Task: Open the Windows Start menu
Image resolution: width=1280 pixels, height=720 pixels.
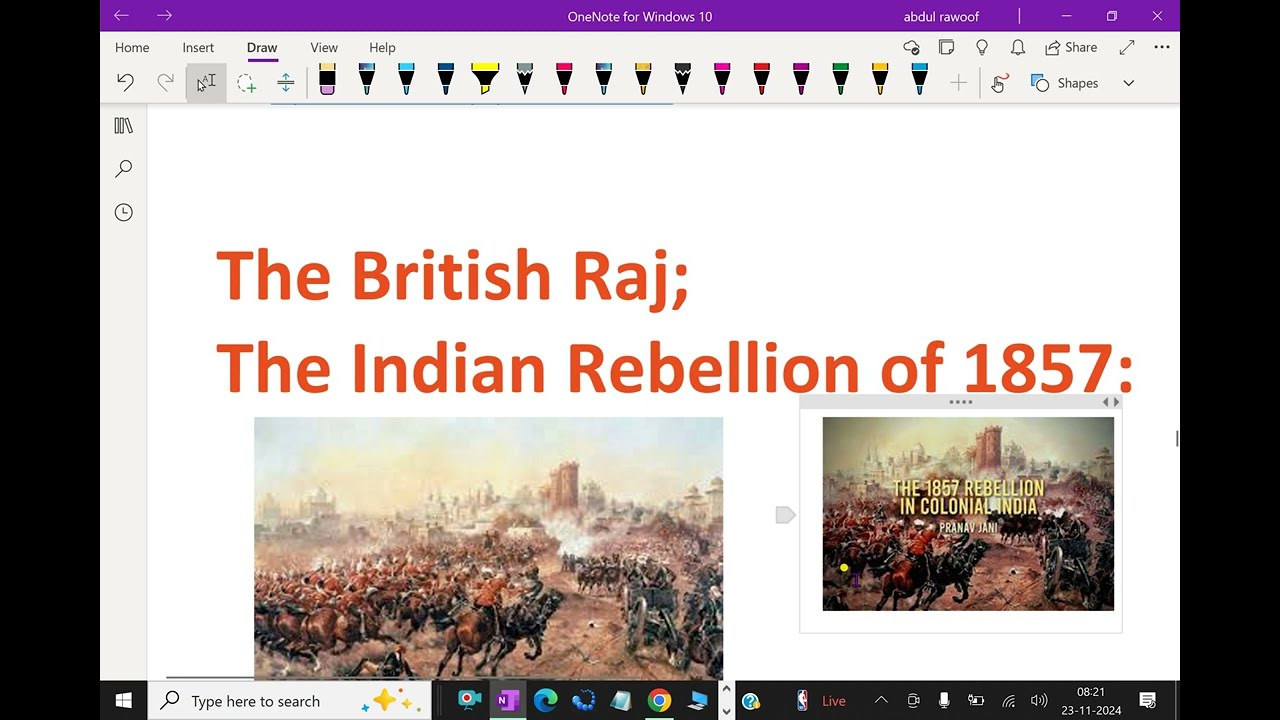Action: coord(124,701)
